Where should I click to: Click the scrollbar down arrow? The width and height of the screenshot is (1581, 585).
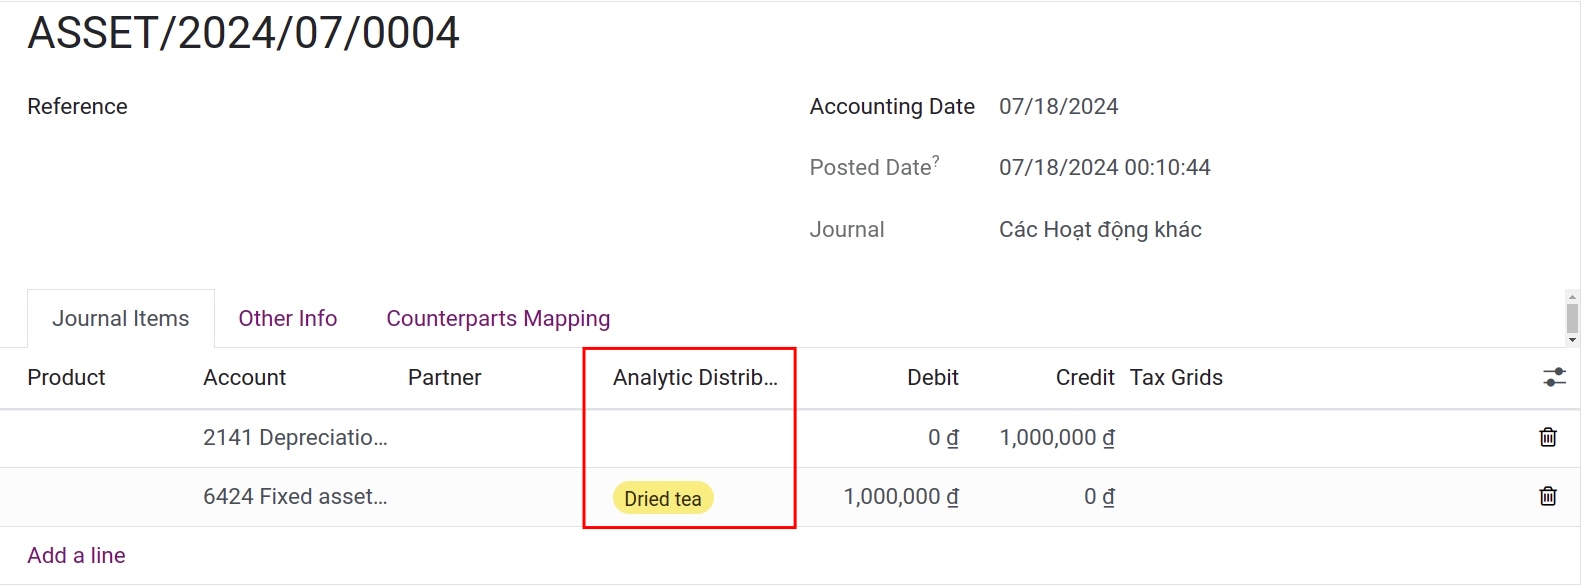(1572, 340)
